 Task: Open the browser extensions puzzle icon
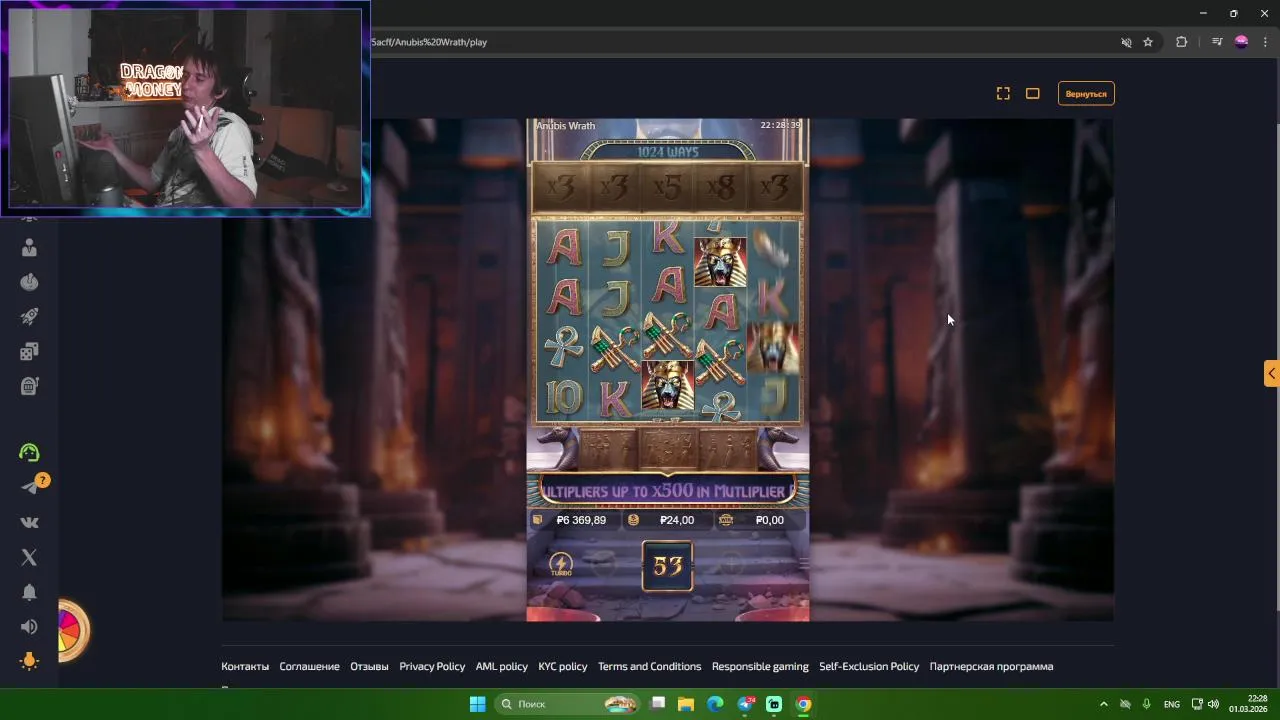pyautogui.click(x=1182, y=42)
